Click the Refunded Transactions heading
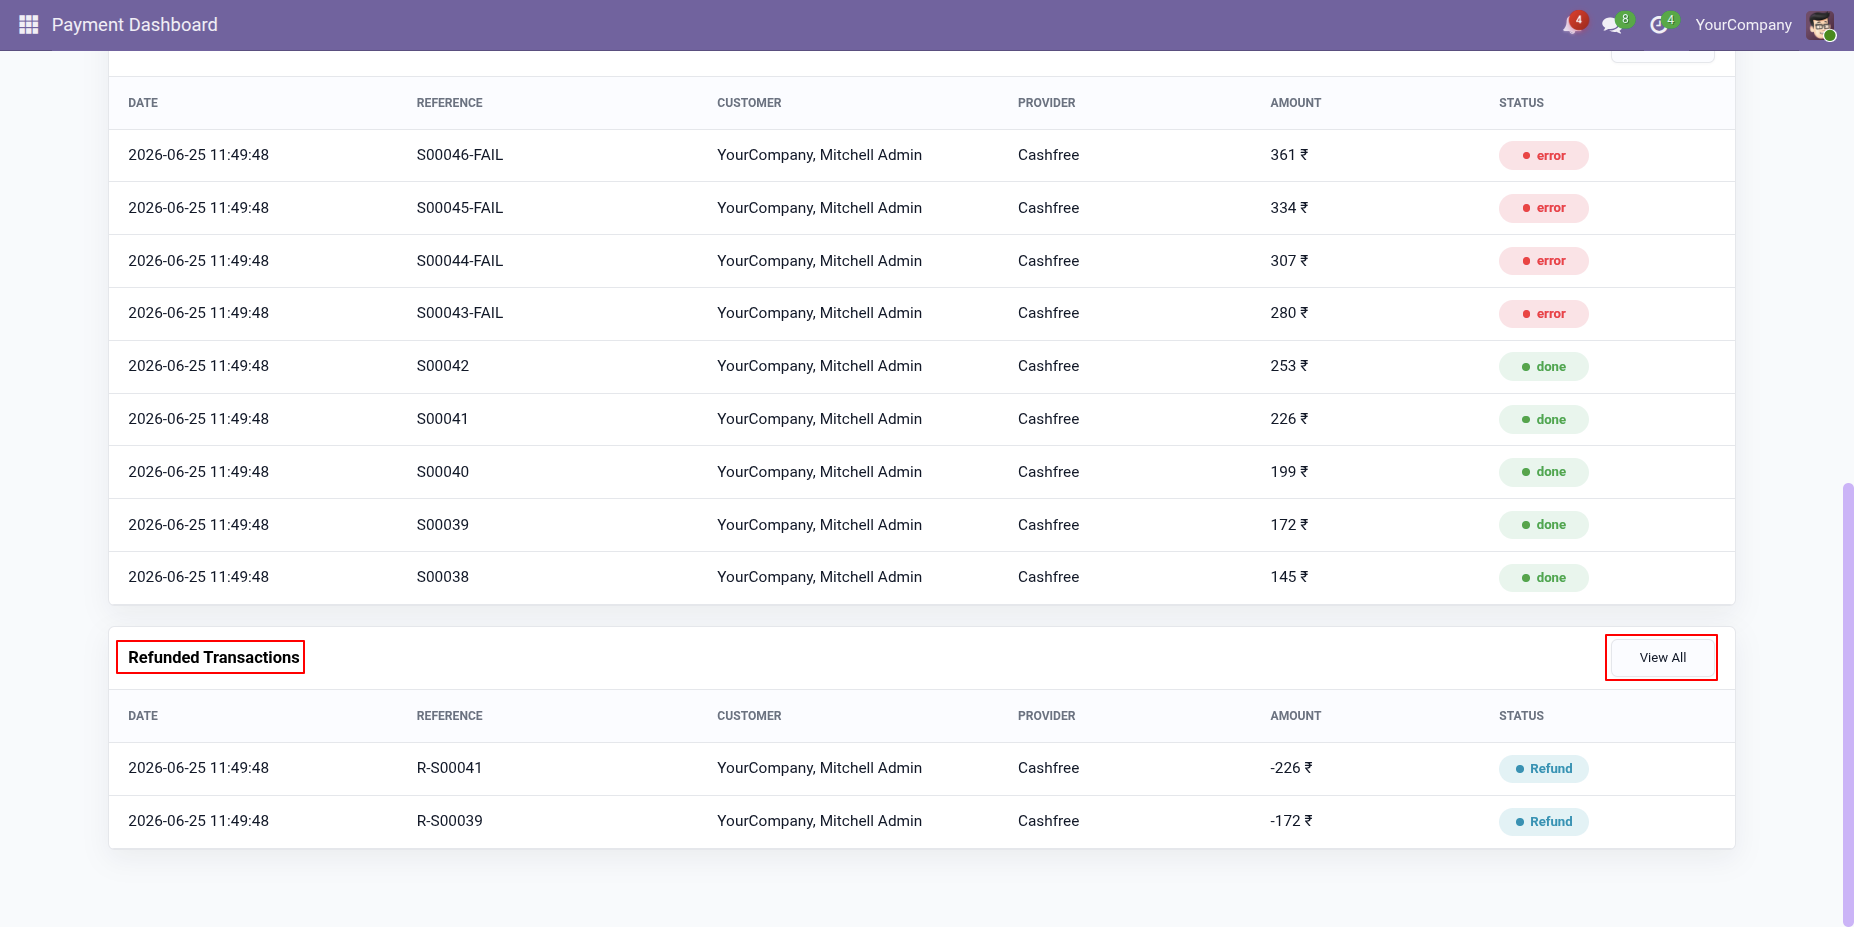 point(213,657)
